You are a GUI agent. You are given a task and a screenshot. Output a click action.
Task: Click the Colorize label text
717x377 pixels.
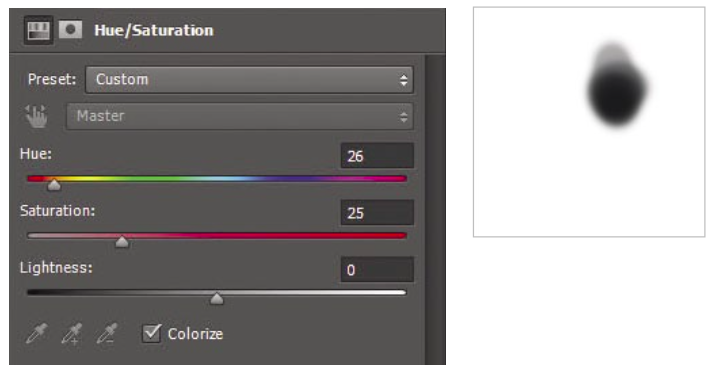point(195,334)
